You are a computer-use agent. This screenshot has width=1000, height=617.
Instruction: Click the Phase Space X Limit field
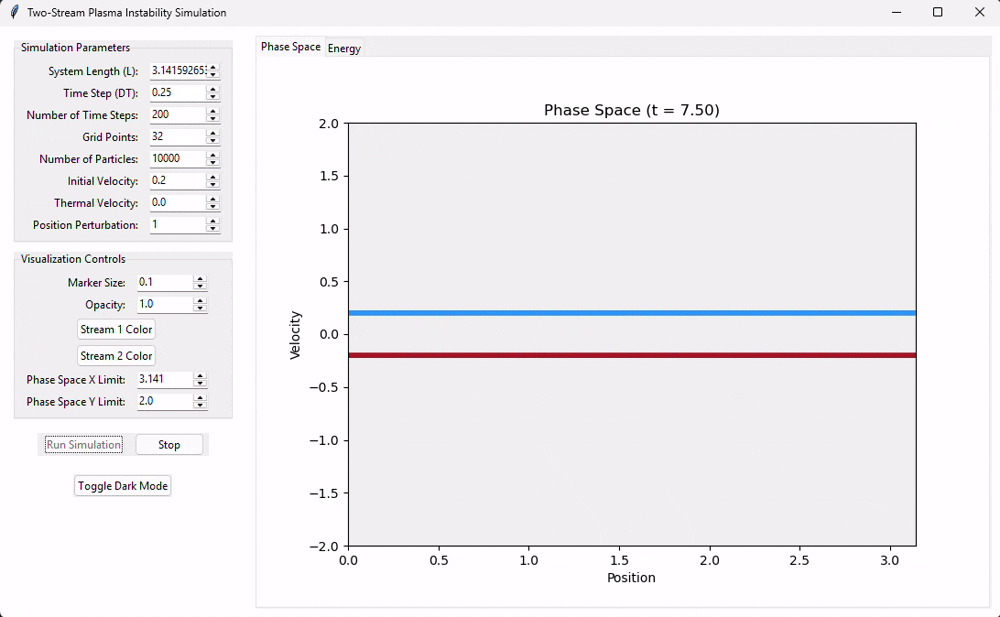pos(165,379)
